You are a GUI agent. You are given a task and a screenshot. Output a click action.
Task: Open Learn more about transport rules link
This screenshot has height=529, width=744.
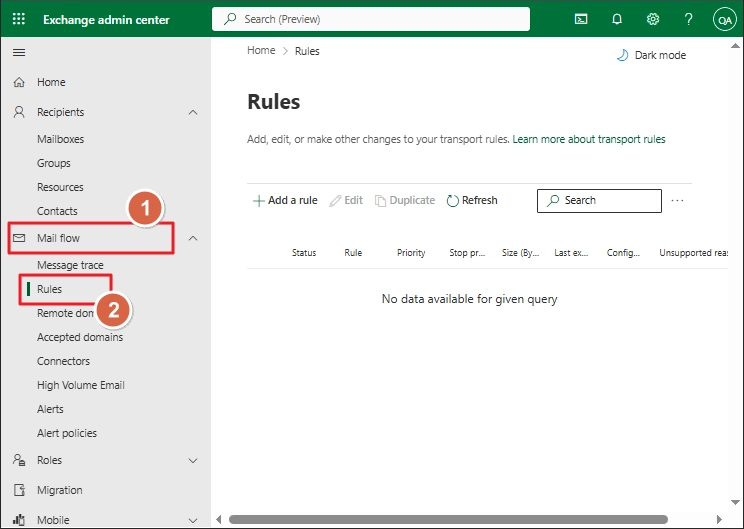pyautogui.click(x=589, y=139)
